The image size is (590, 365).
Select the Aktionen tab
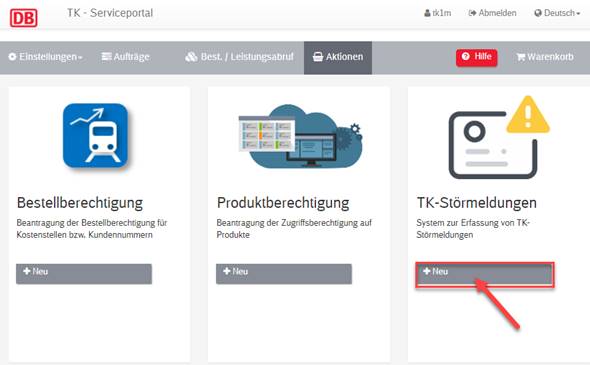[x=338, y=57]
